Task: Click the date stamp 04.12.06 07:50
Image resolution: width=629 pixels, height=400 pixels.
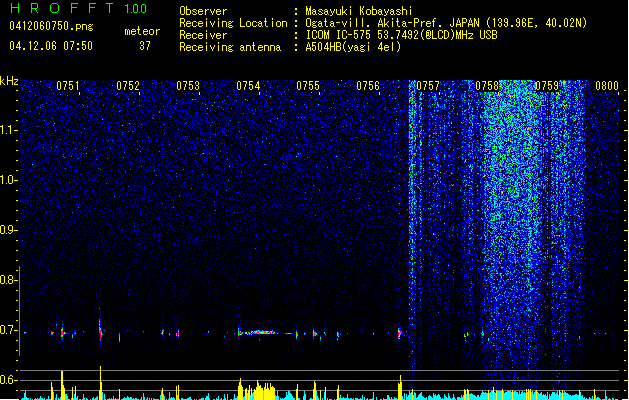Action: coord(51,46)
